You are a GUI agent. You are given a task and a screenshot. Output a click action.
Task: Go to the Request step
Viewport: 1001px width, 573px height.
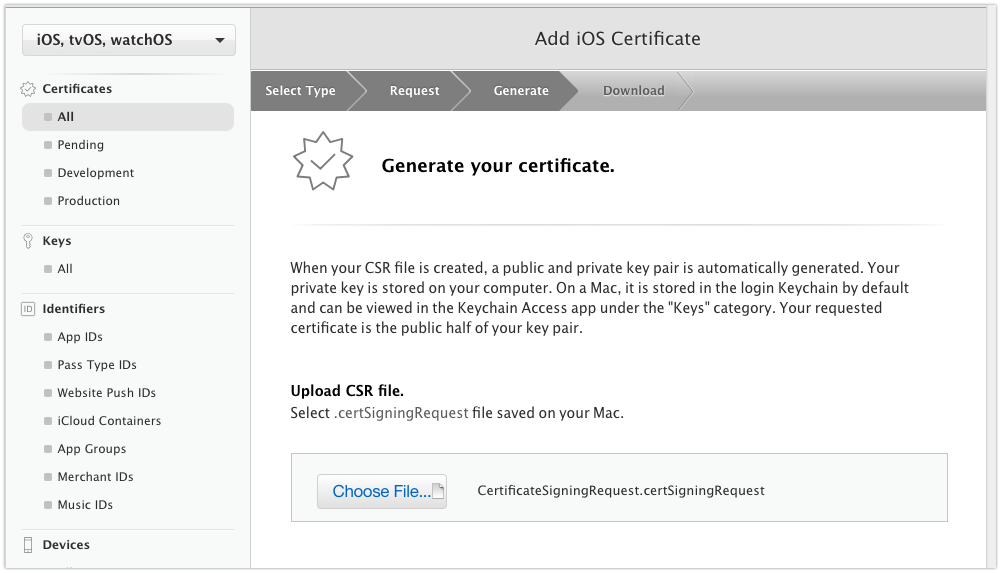coord(414,91)
